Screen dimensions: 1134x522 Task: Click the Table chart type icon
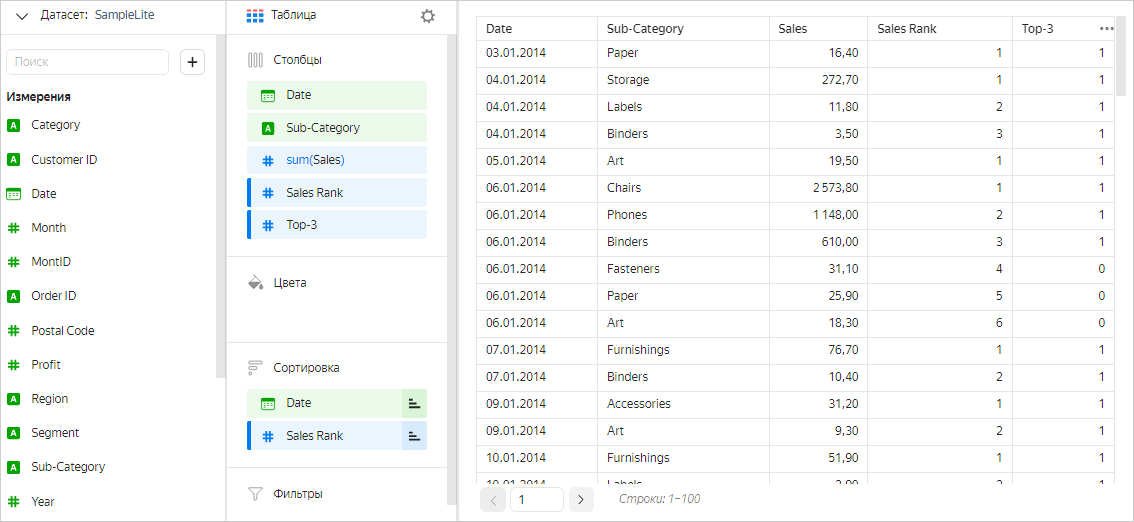[255, 16]
